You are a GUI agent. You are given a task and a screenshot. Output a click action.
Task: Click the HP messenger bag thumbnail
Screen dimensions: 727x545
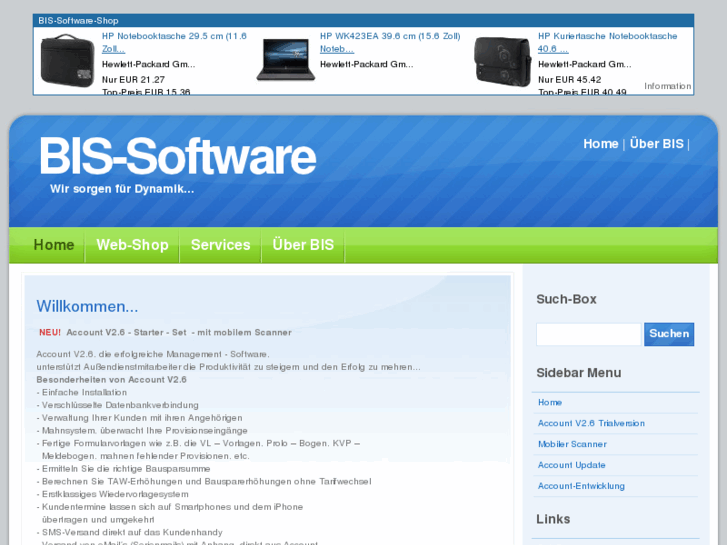click(x=504, y=61)
